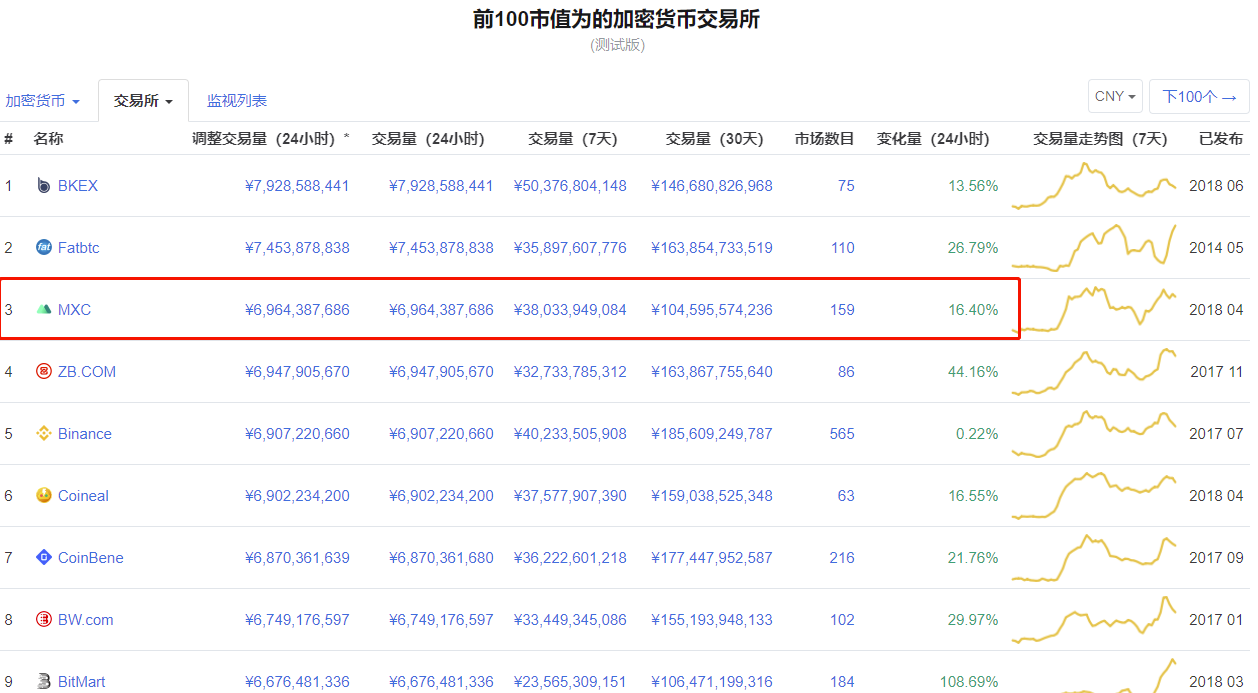The image size is (1258, 693).
Task: Open the Binance exchange link
Action: [85, 434]
